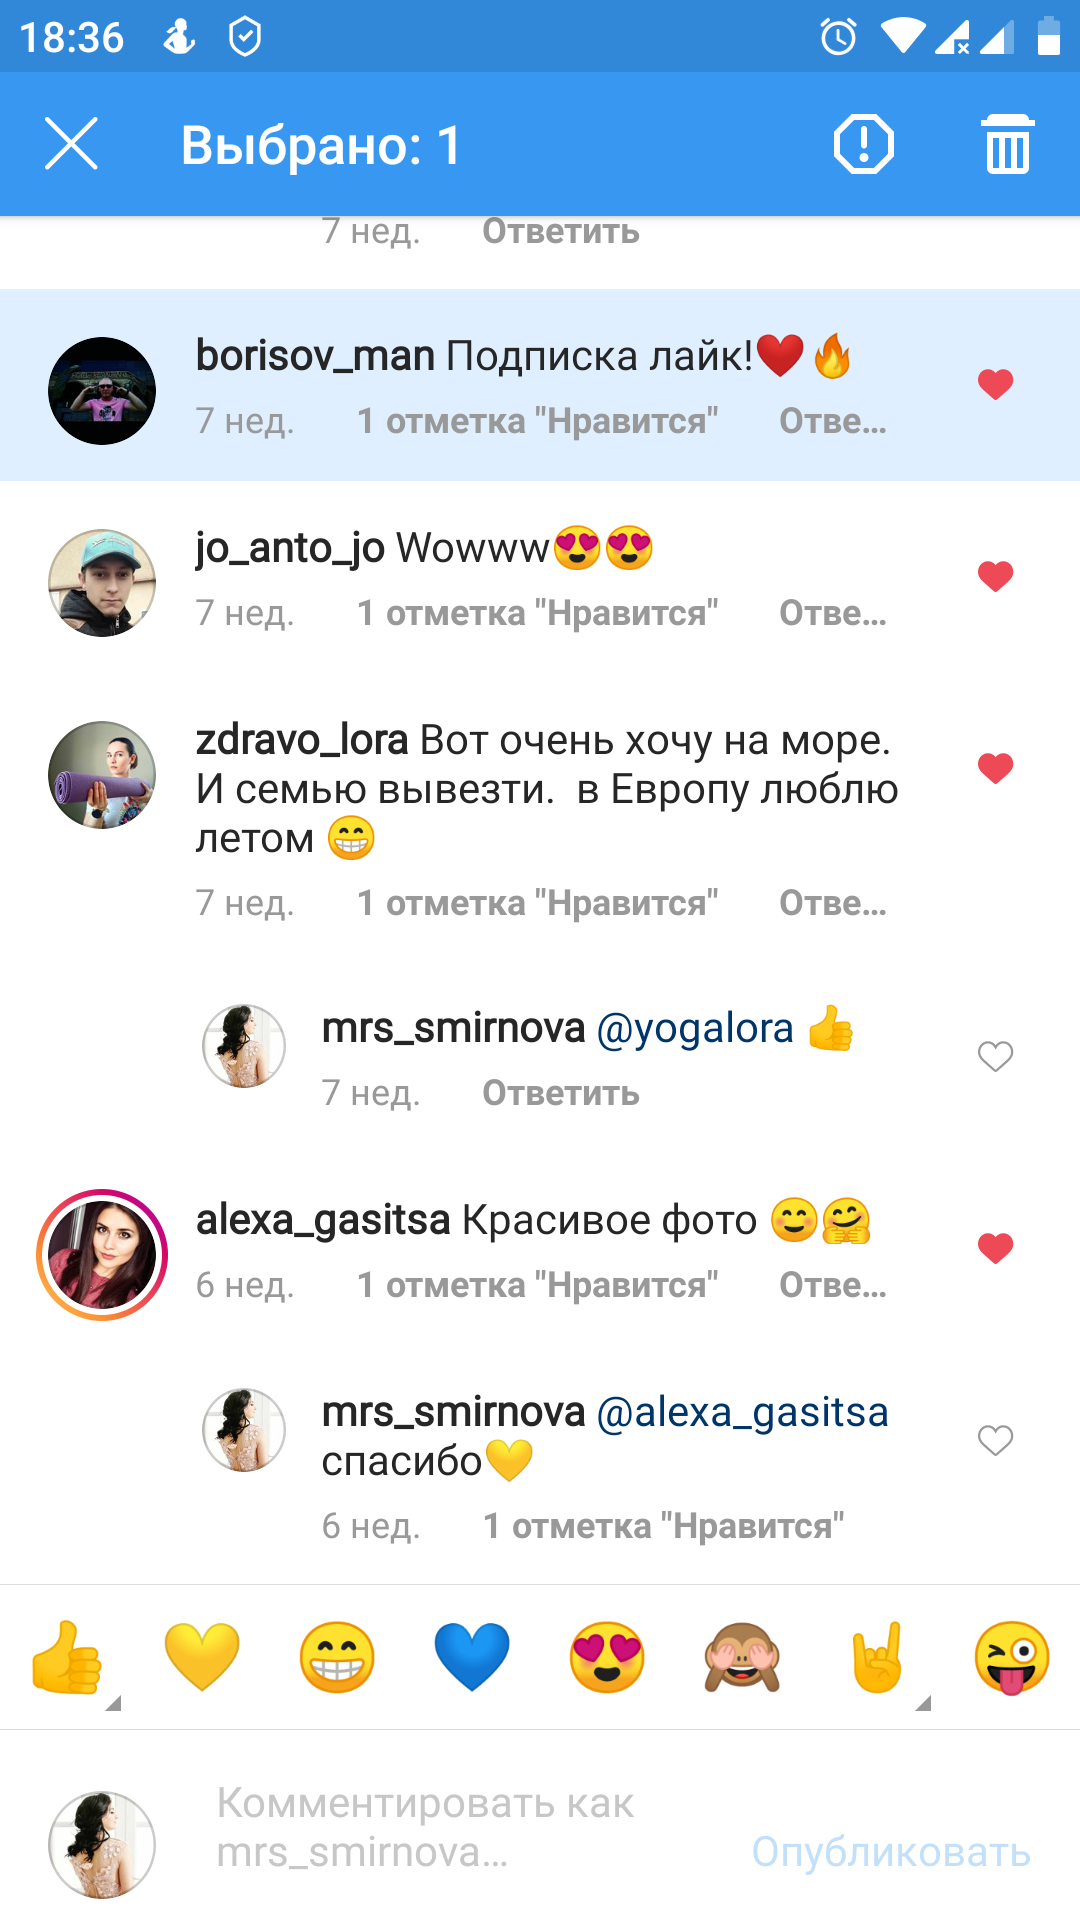Insert the thumbs up emoji
1080x1920 pixels.
66,1657
